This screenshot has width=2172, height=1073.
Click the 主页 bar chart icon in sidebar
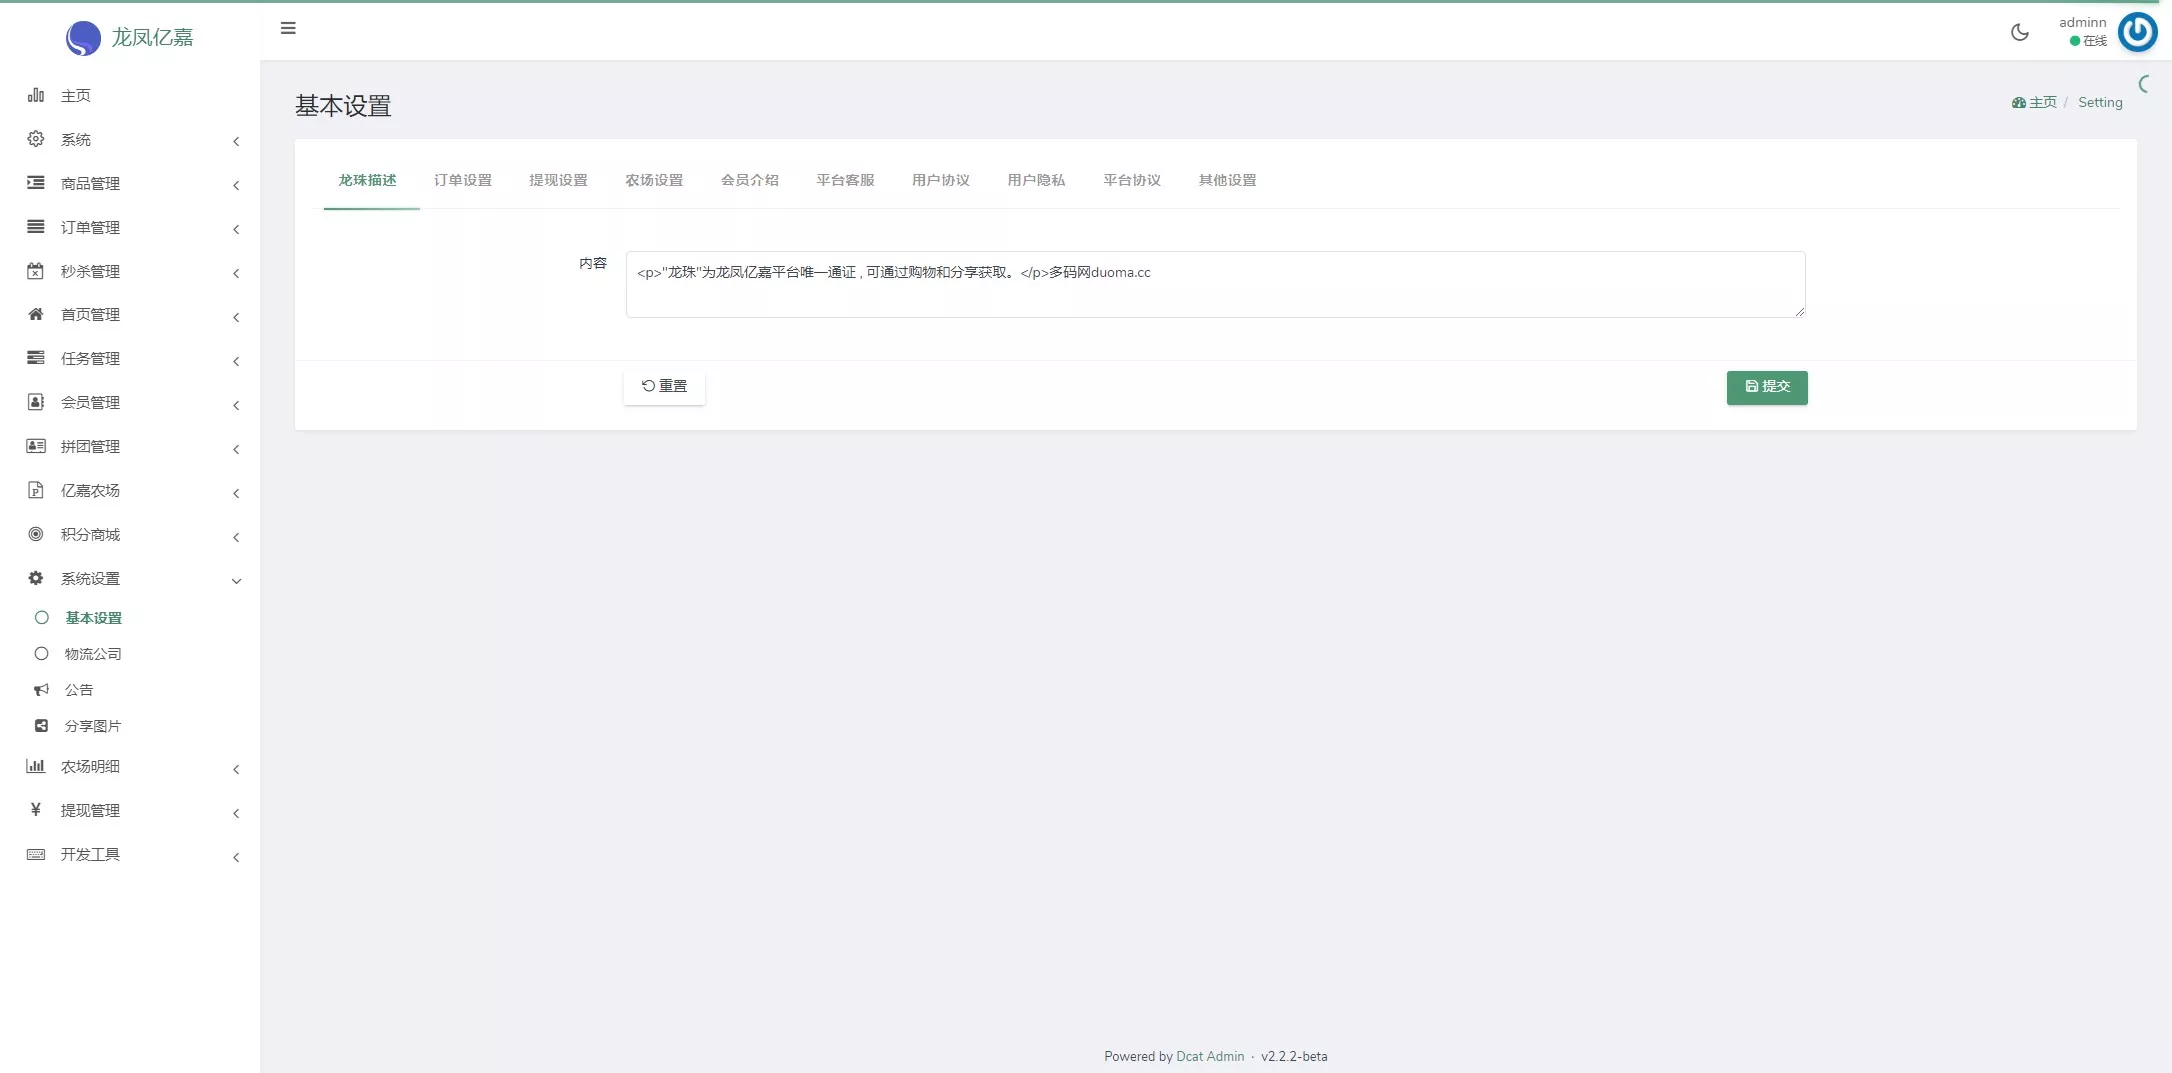(36, 95)
